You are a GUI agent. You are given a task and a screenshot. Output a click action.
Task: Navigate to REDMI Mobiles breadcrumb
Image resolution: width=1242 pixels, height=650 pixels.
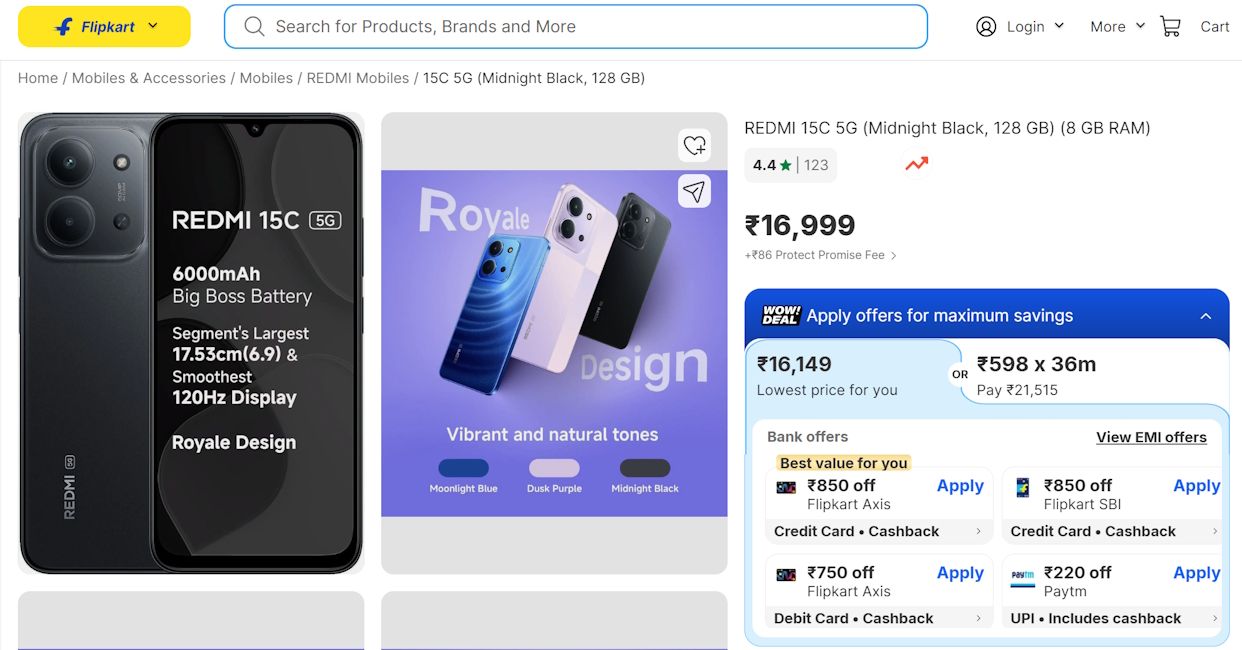(x=357, y=78)
